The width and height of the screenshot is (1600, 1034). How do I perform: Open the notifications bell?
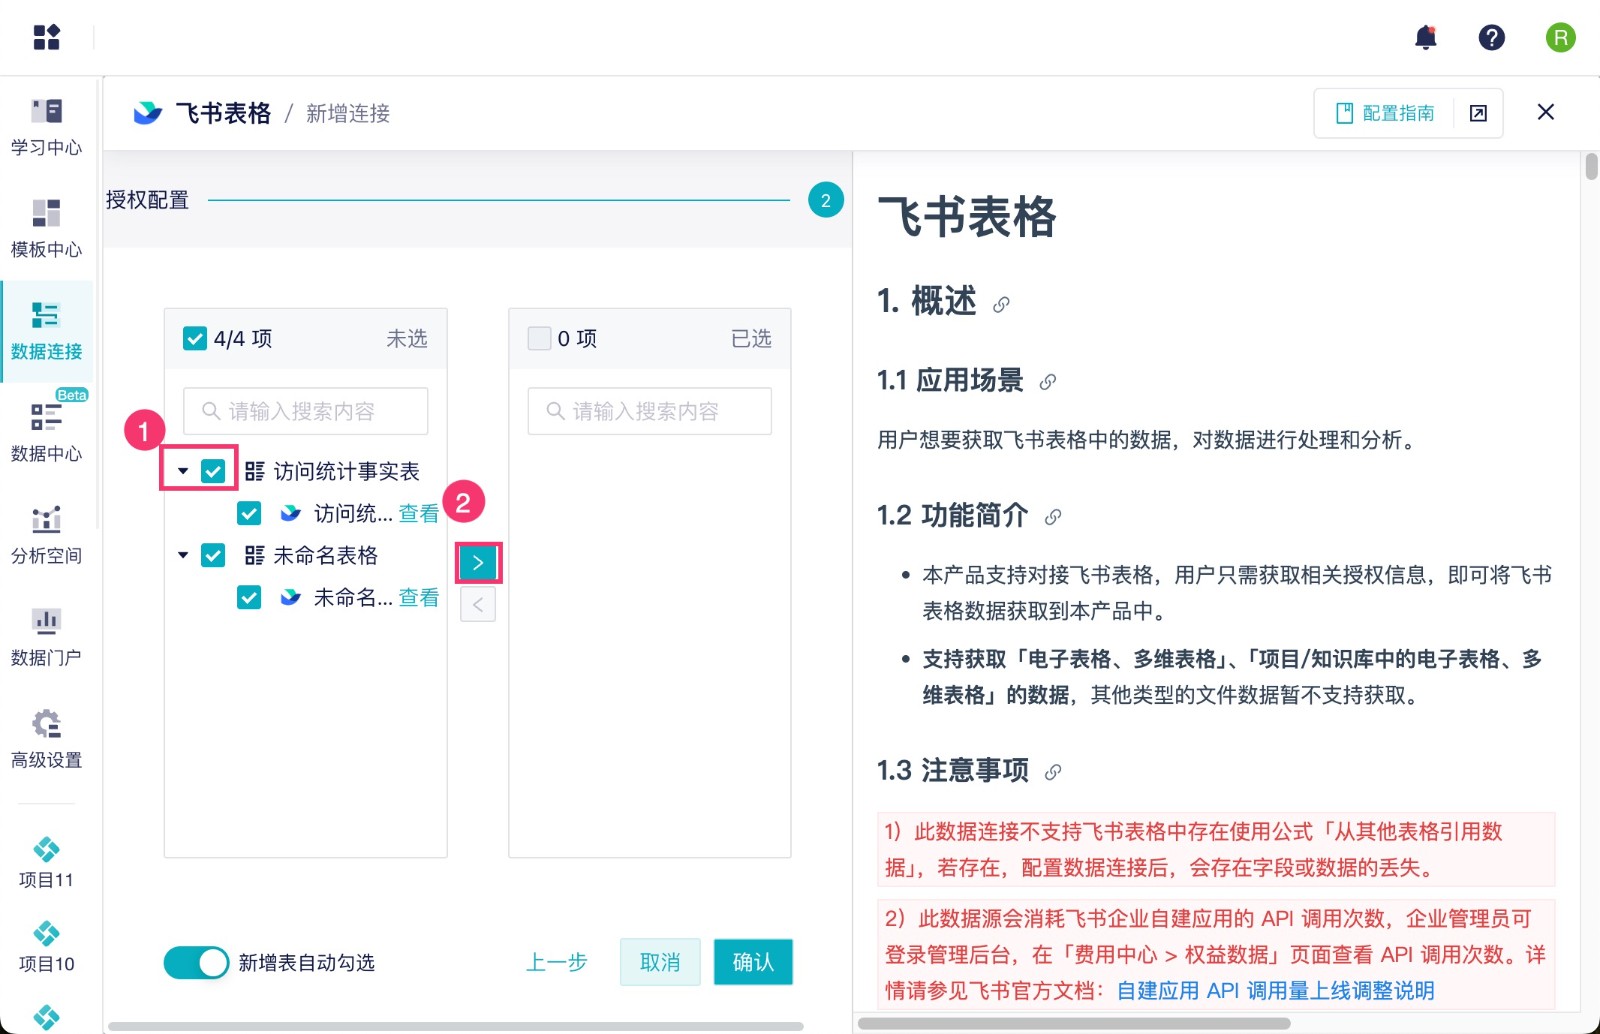click(1426, 38)
